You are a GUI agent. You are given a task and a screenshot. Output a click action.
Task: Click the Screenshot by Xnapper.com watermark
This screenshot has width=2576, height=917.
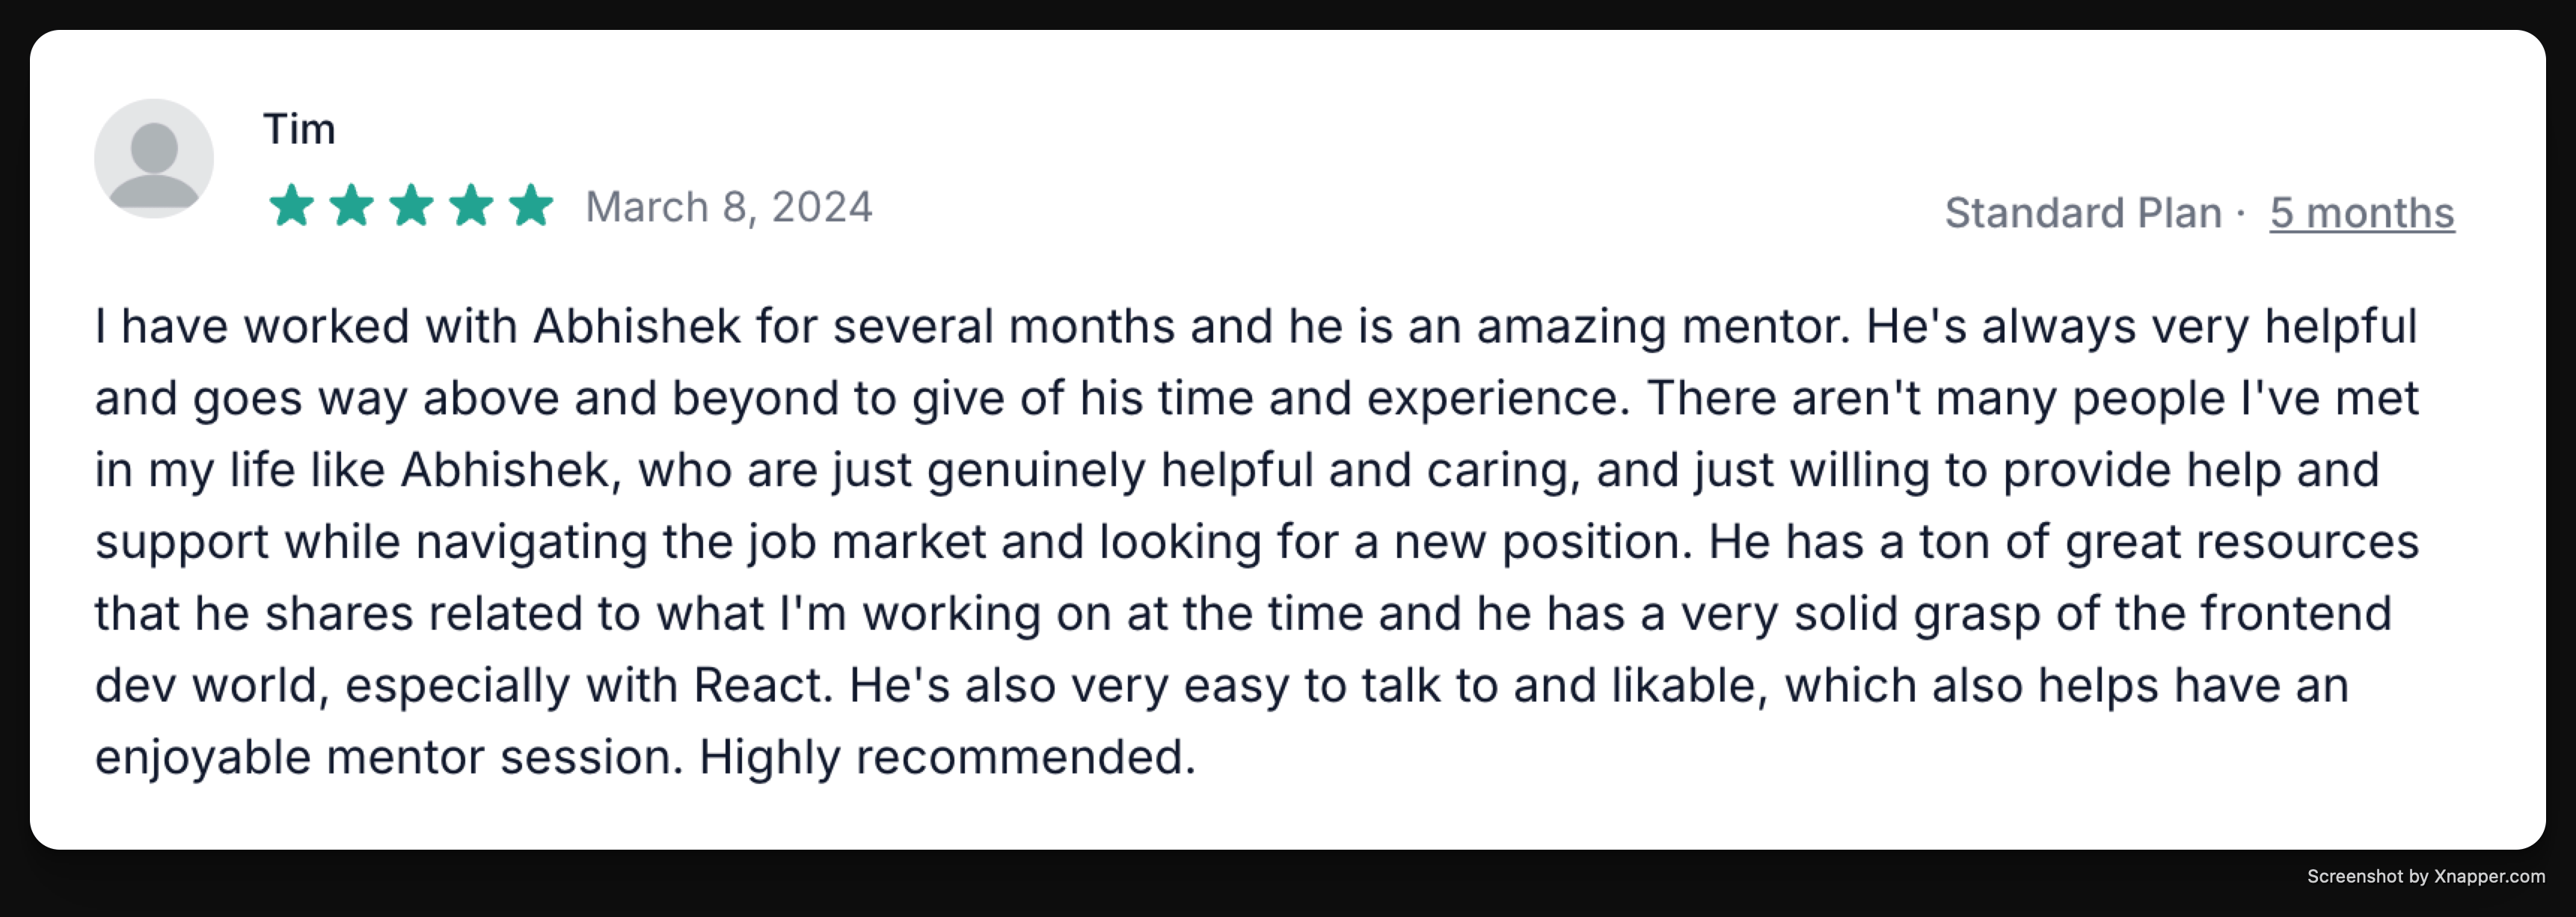(2426, 876)
